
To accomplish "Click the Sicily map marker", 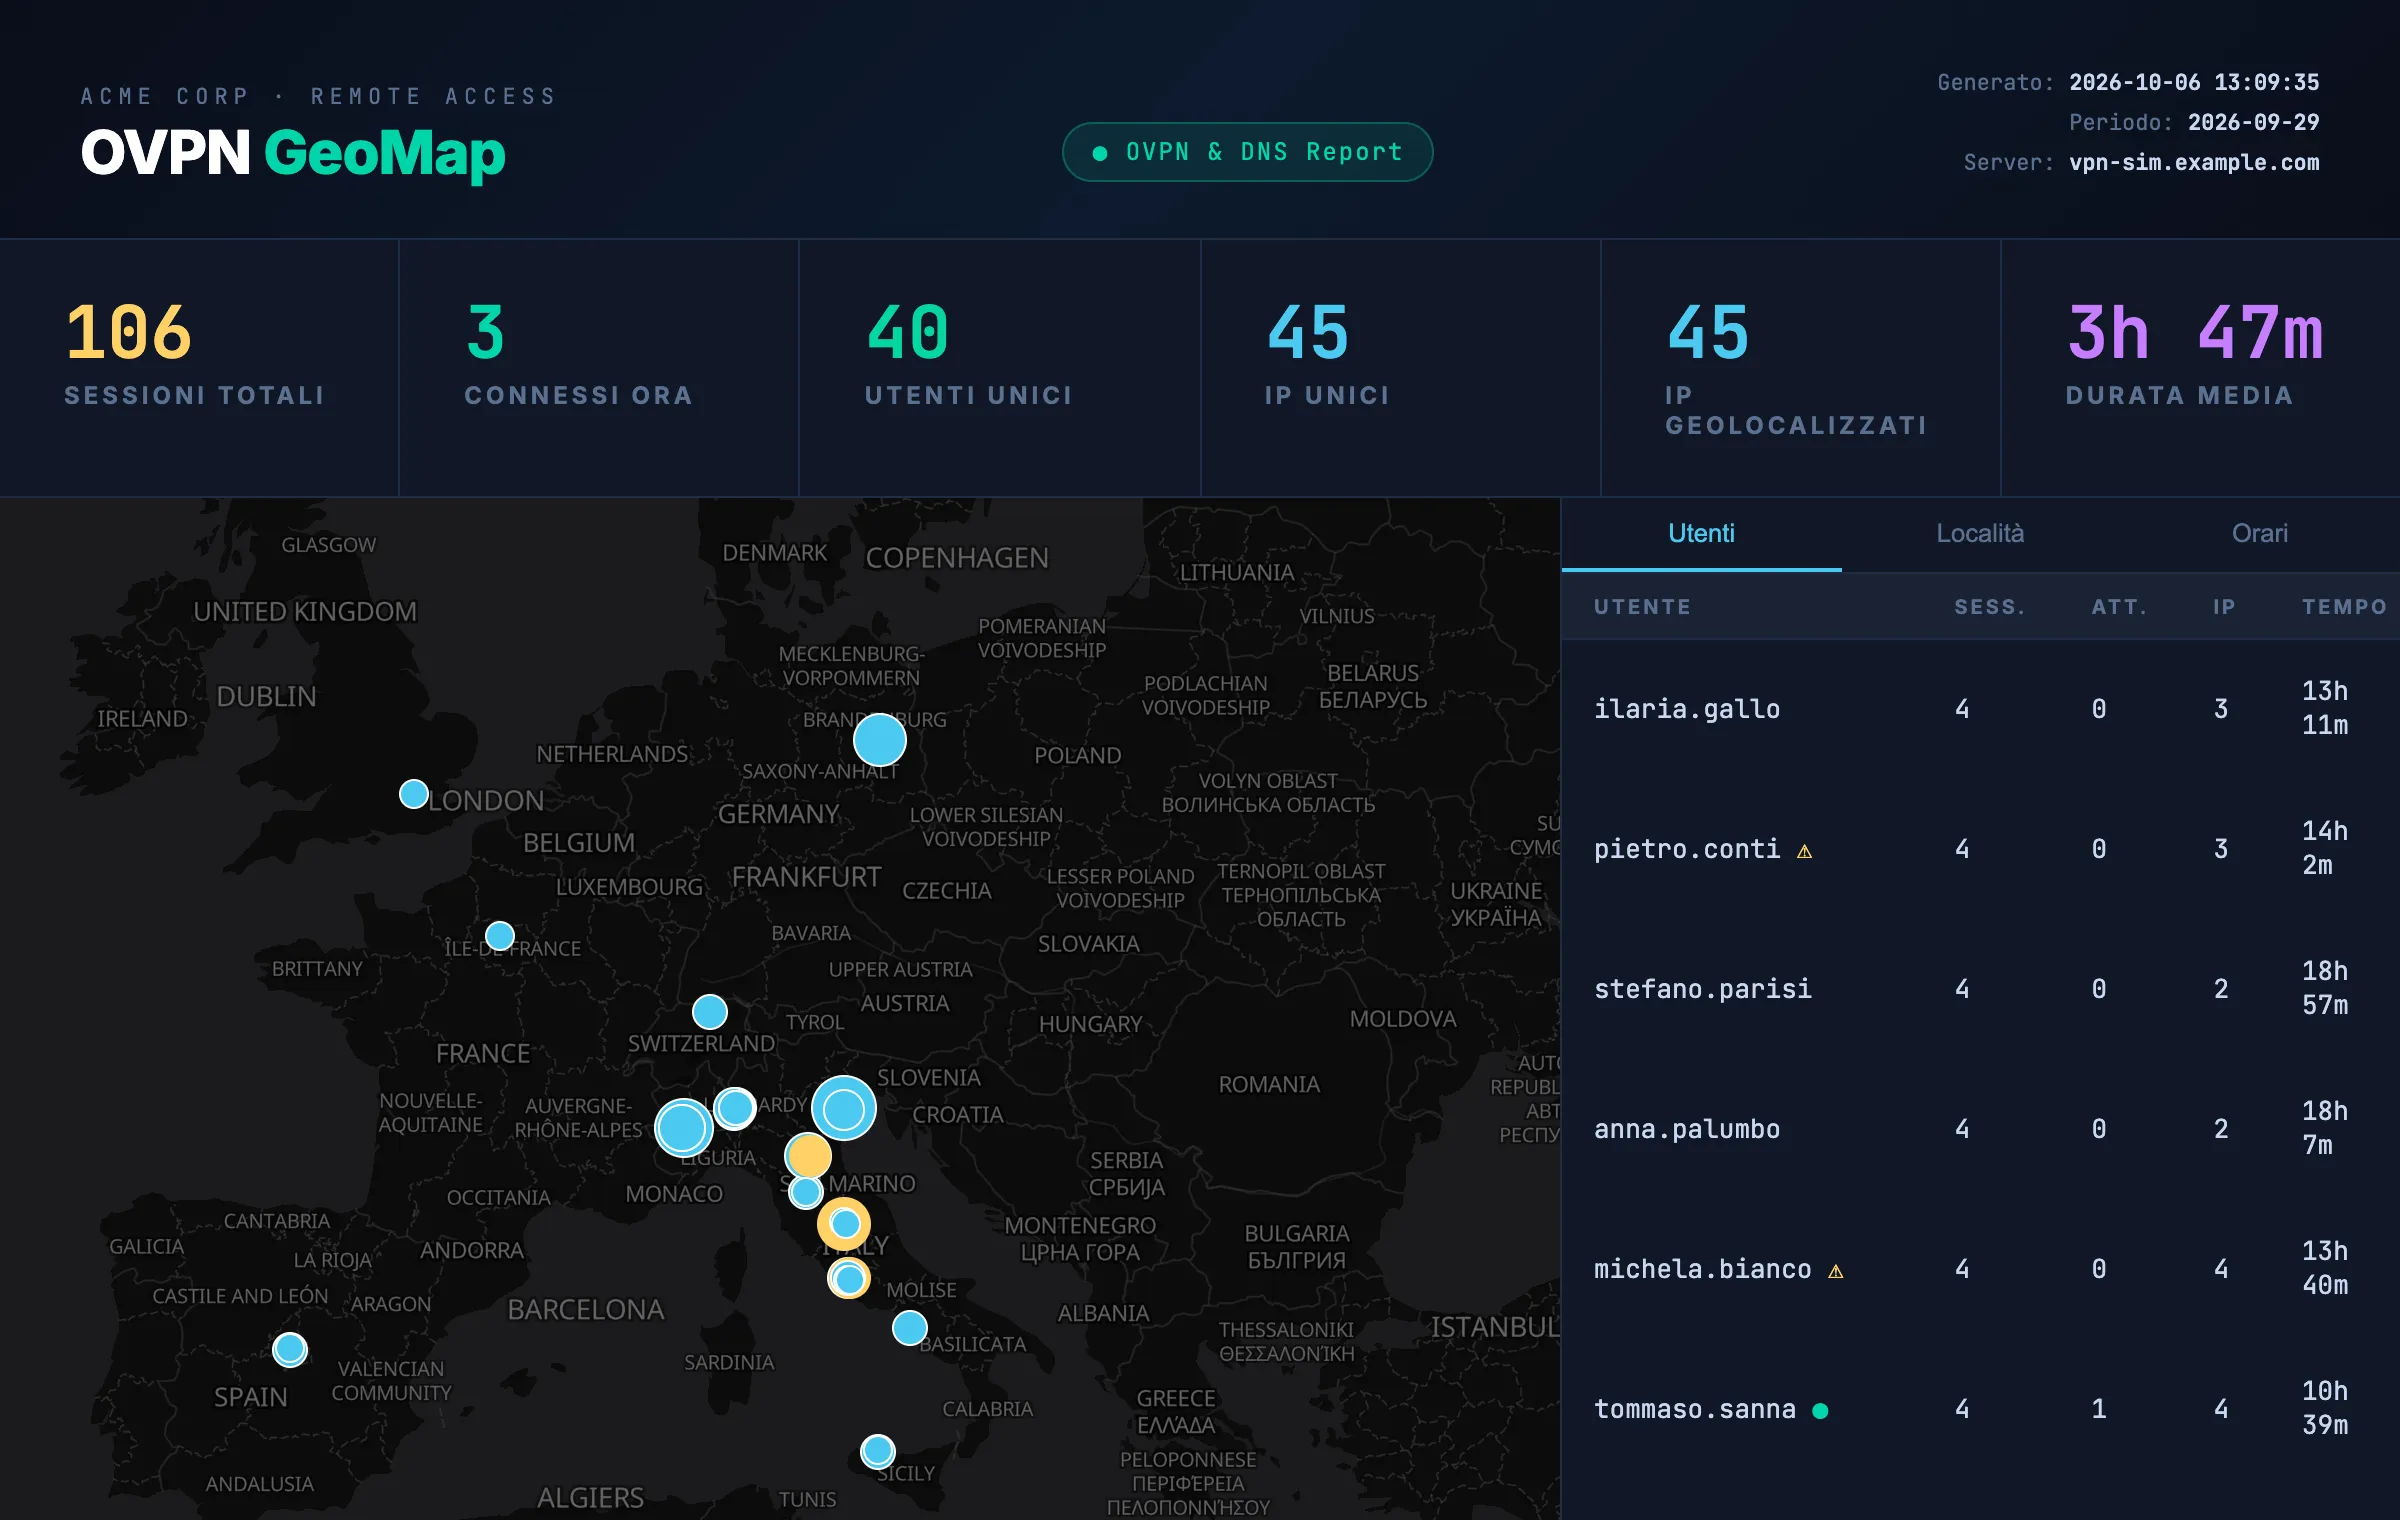I will (x=878, y=1451).
